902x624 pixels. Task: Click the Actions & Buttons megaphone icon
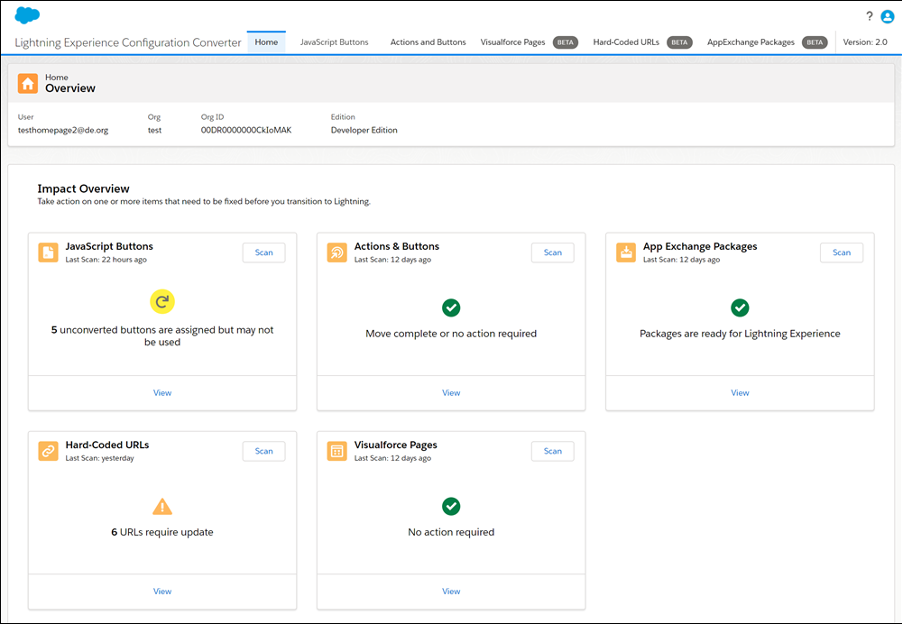[x=336, y=253]
